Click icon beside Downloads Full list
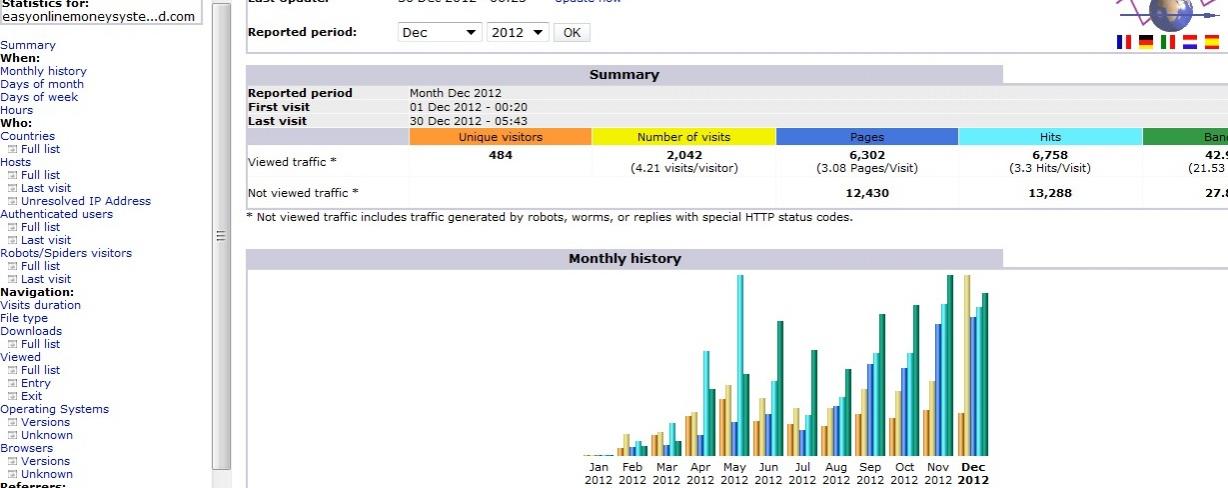1228x488 pixels. click(x=13, y=344)
